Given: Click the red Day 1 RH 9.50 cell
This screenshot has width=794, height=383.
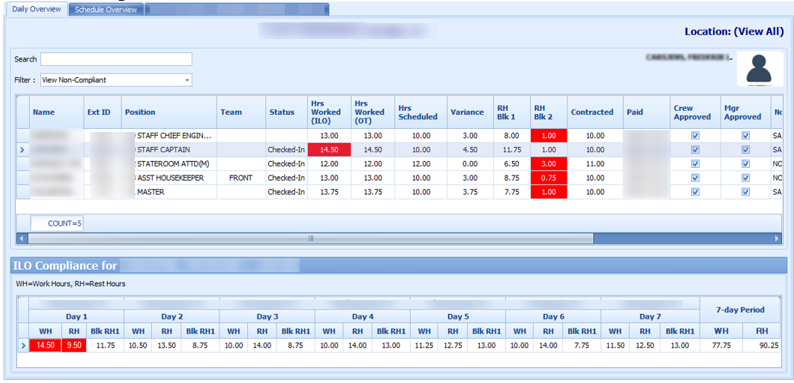Looking at the screenshot, I should point(73,346).
